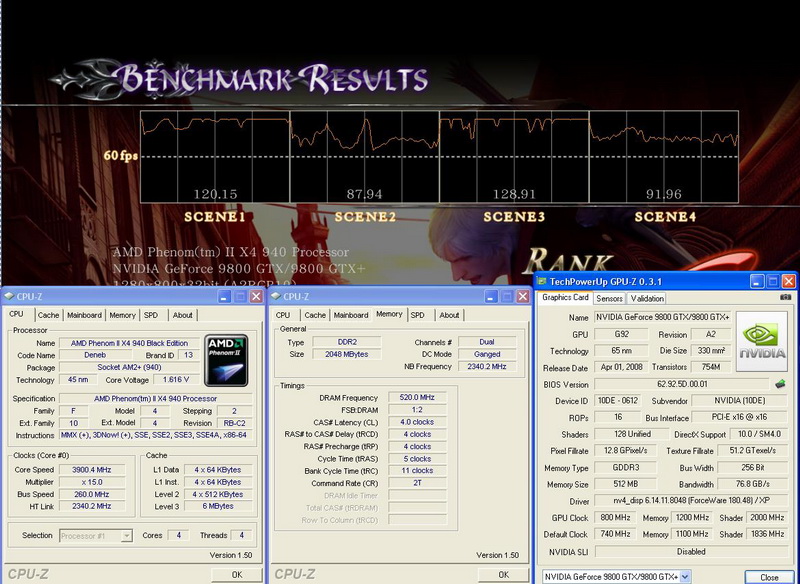The height and width of the screenshot is (584, 800).
Task: Click the Code Name Deneb value
Action: 95,356
